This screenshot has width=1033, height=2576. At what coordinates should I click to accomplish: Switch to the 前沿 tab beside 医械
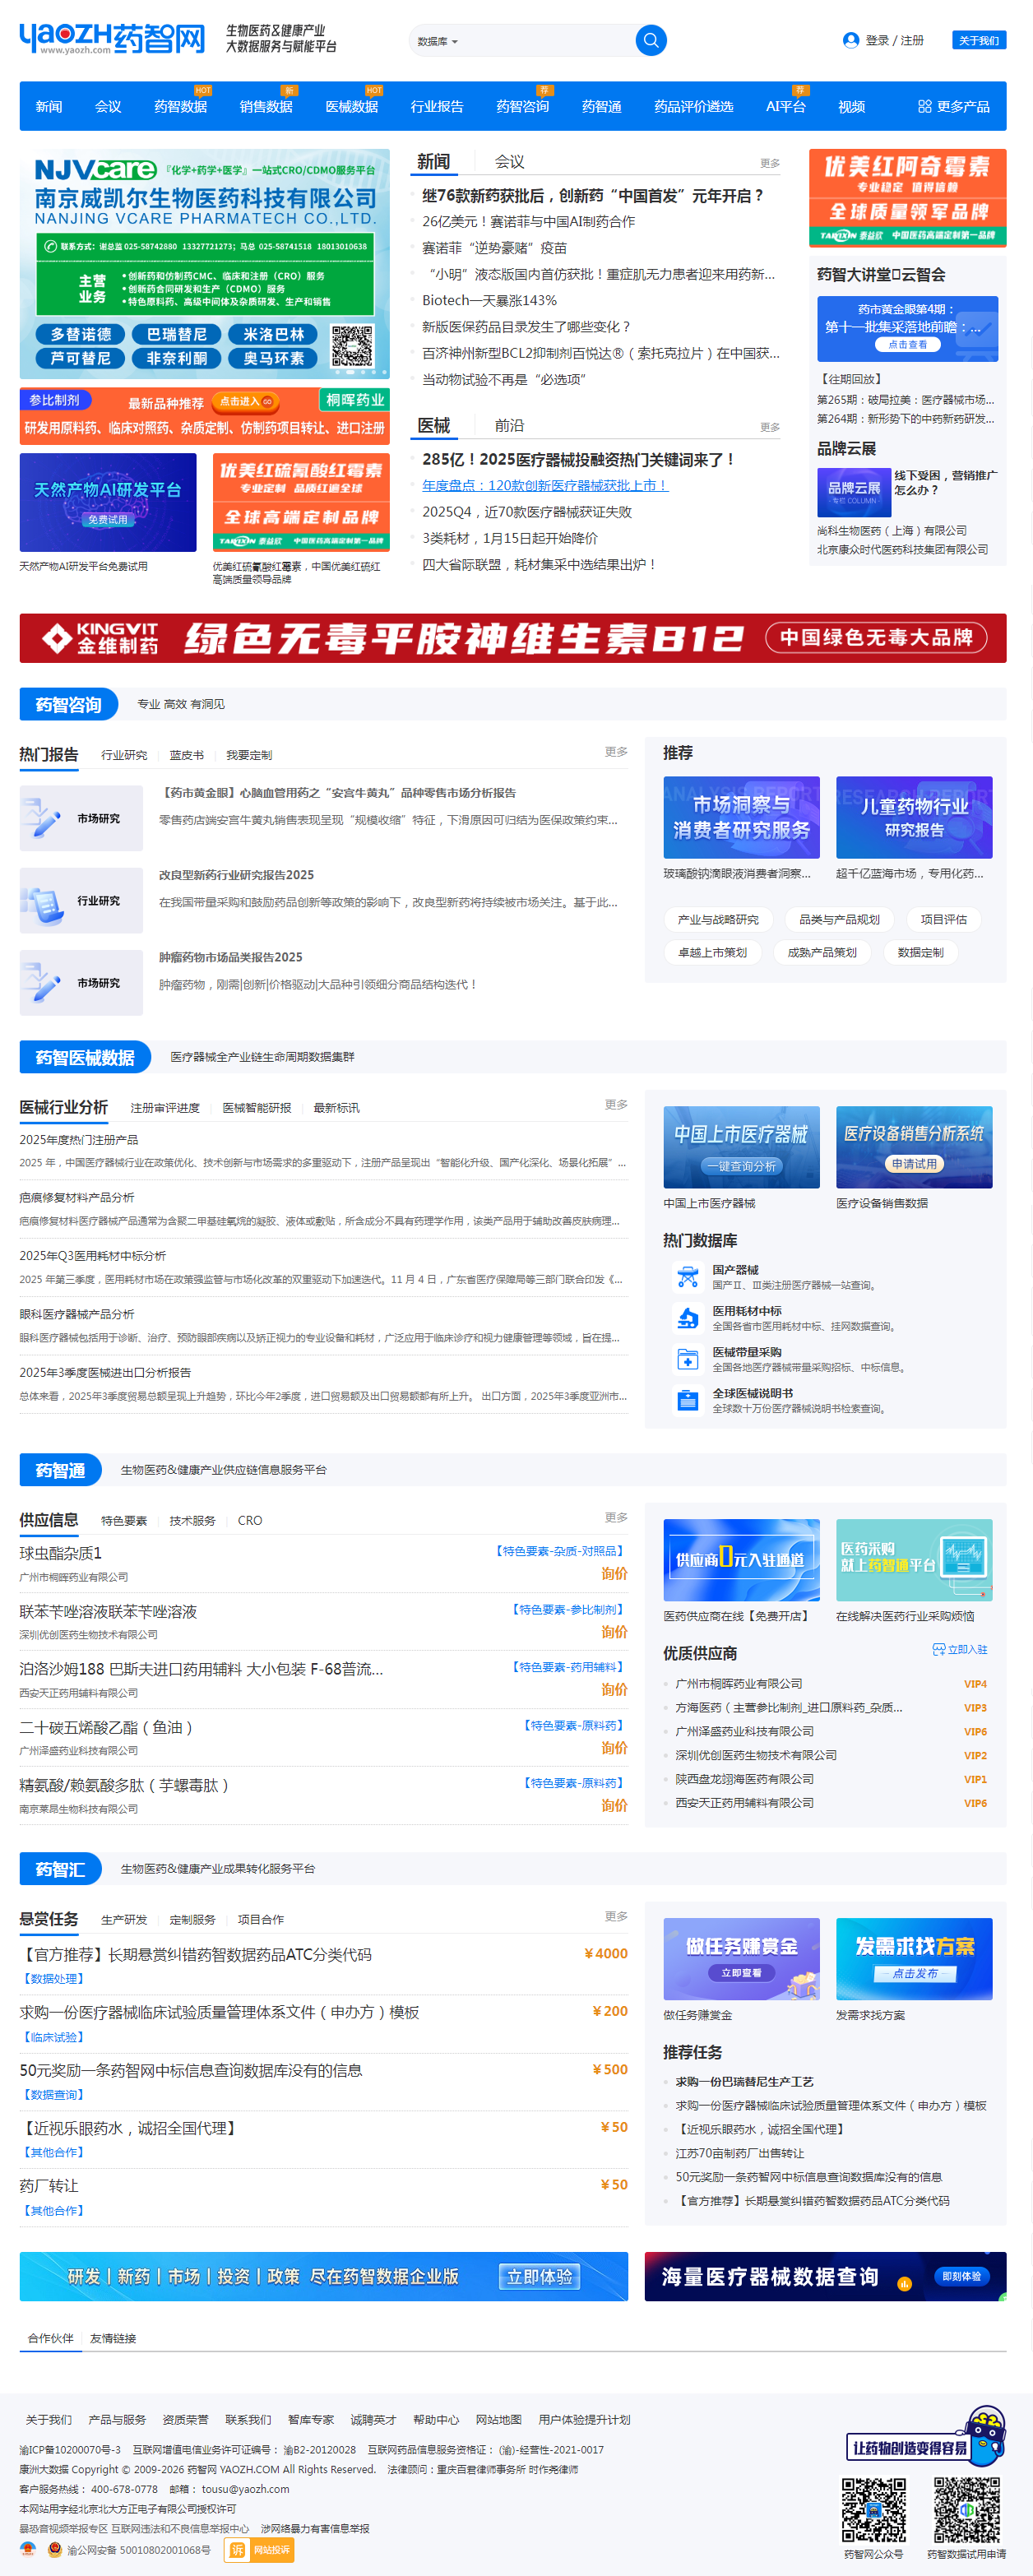tap(509, 425)
